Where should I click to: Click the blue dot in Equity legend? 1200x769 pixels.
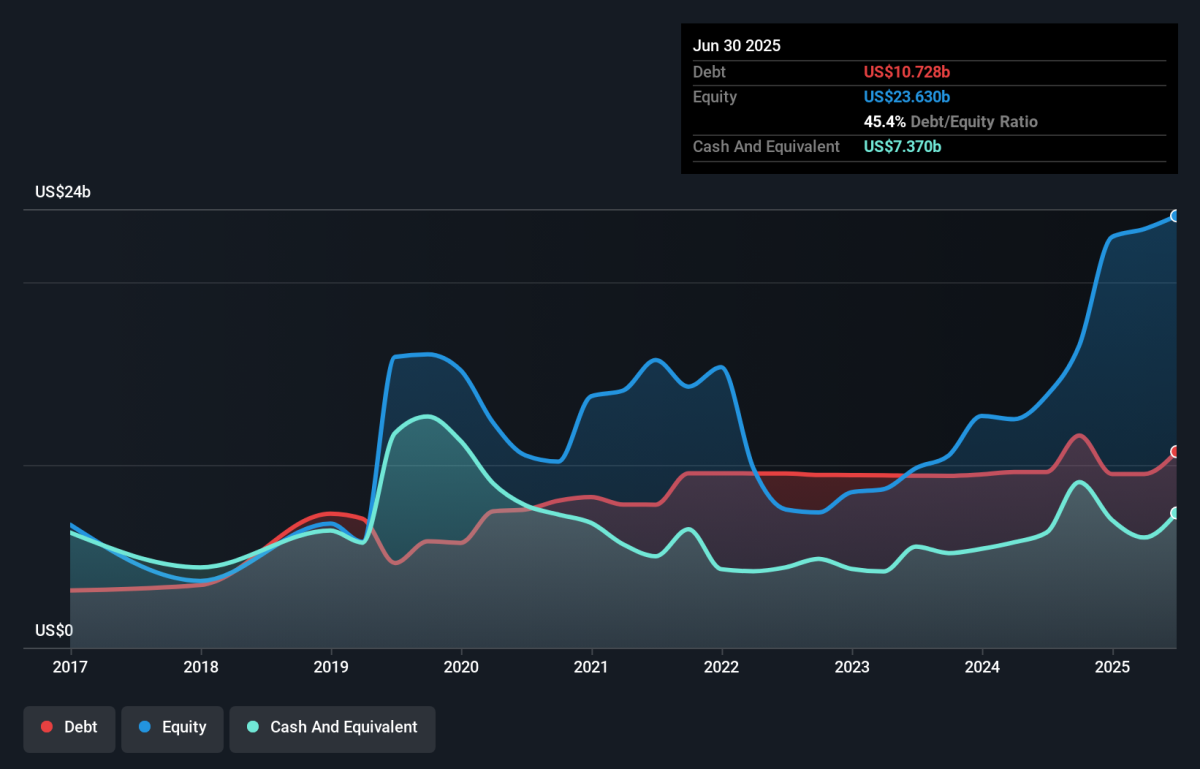[x=145, y=727]
